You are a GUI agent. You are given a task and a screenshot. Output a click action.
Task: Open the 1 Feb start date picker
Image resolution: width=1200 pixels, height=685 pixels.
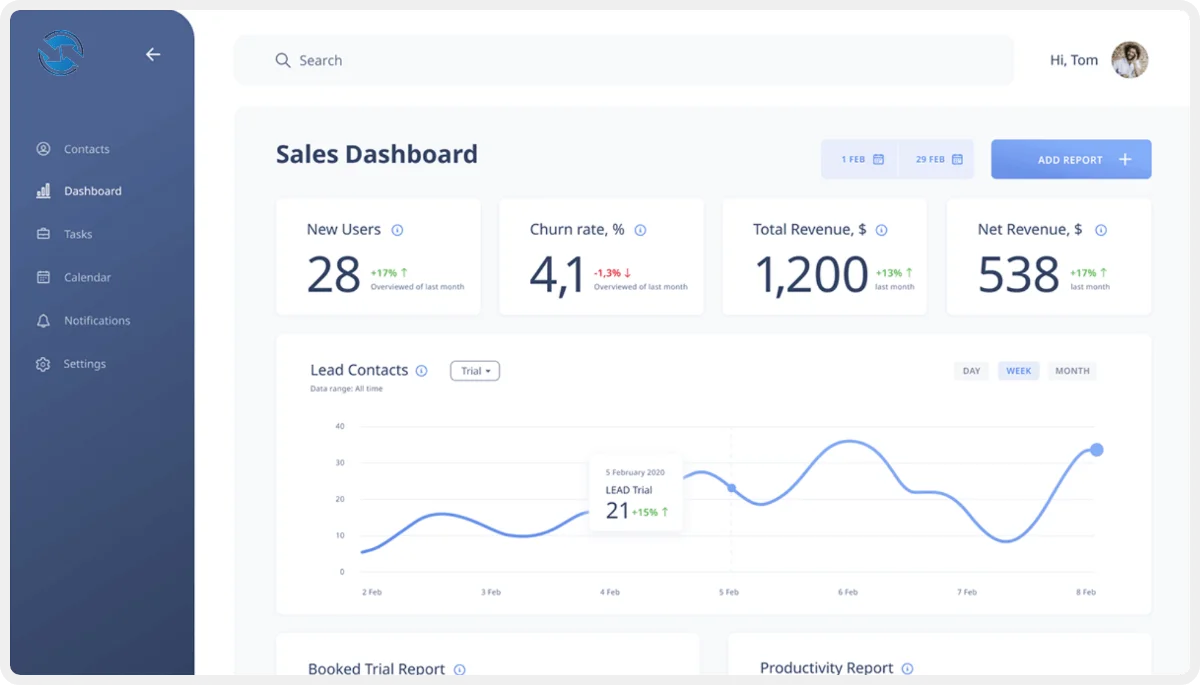tap(861, 160)
